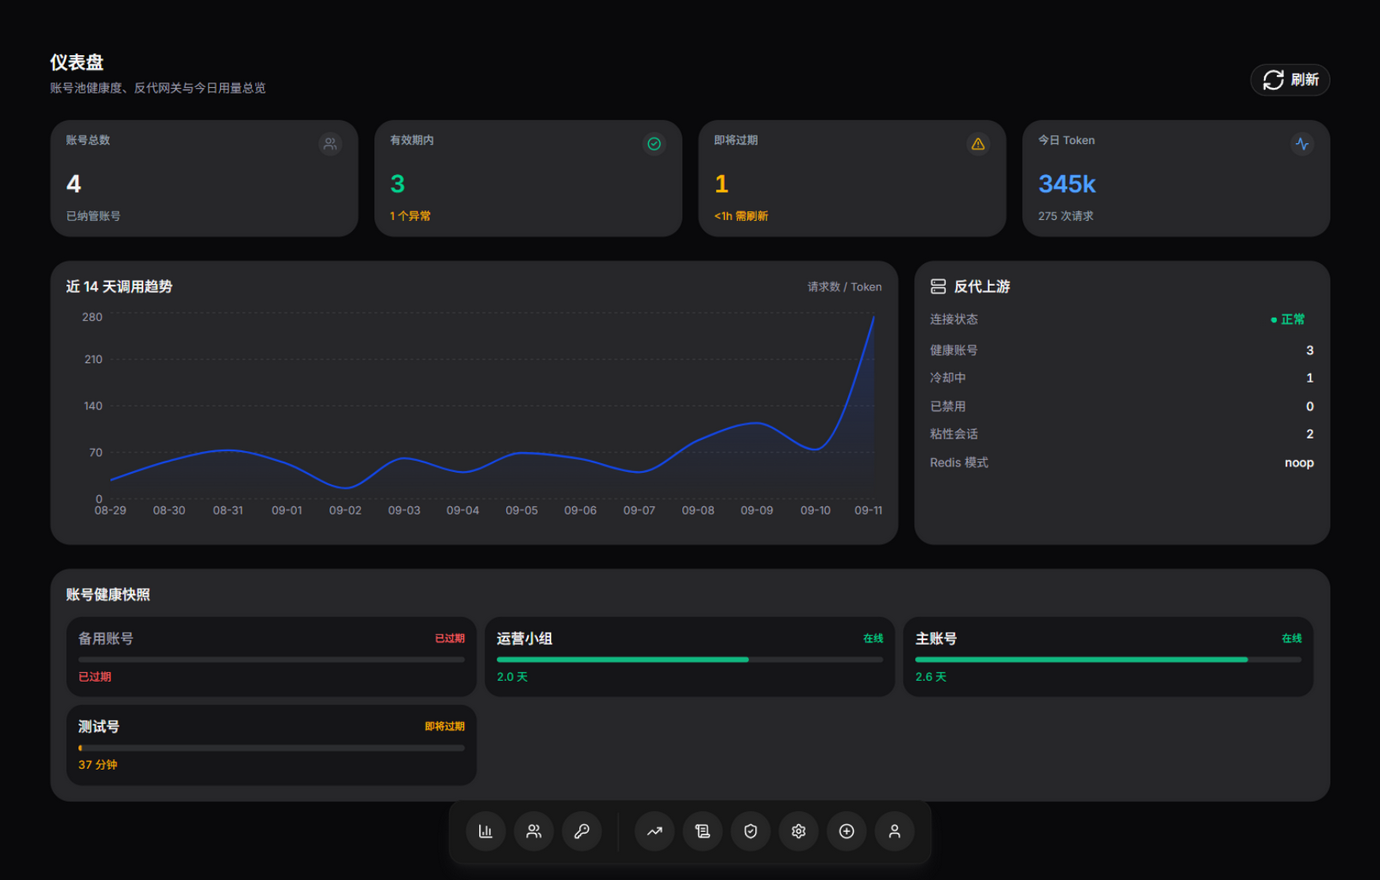Viewport: 1380px width, 880px height.
Task: Click the 已过期 badge on 备用账号
Action: pos(449,638)
